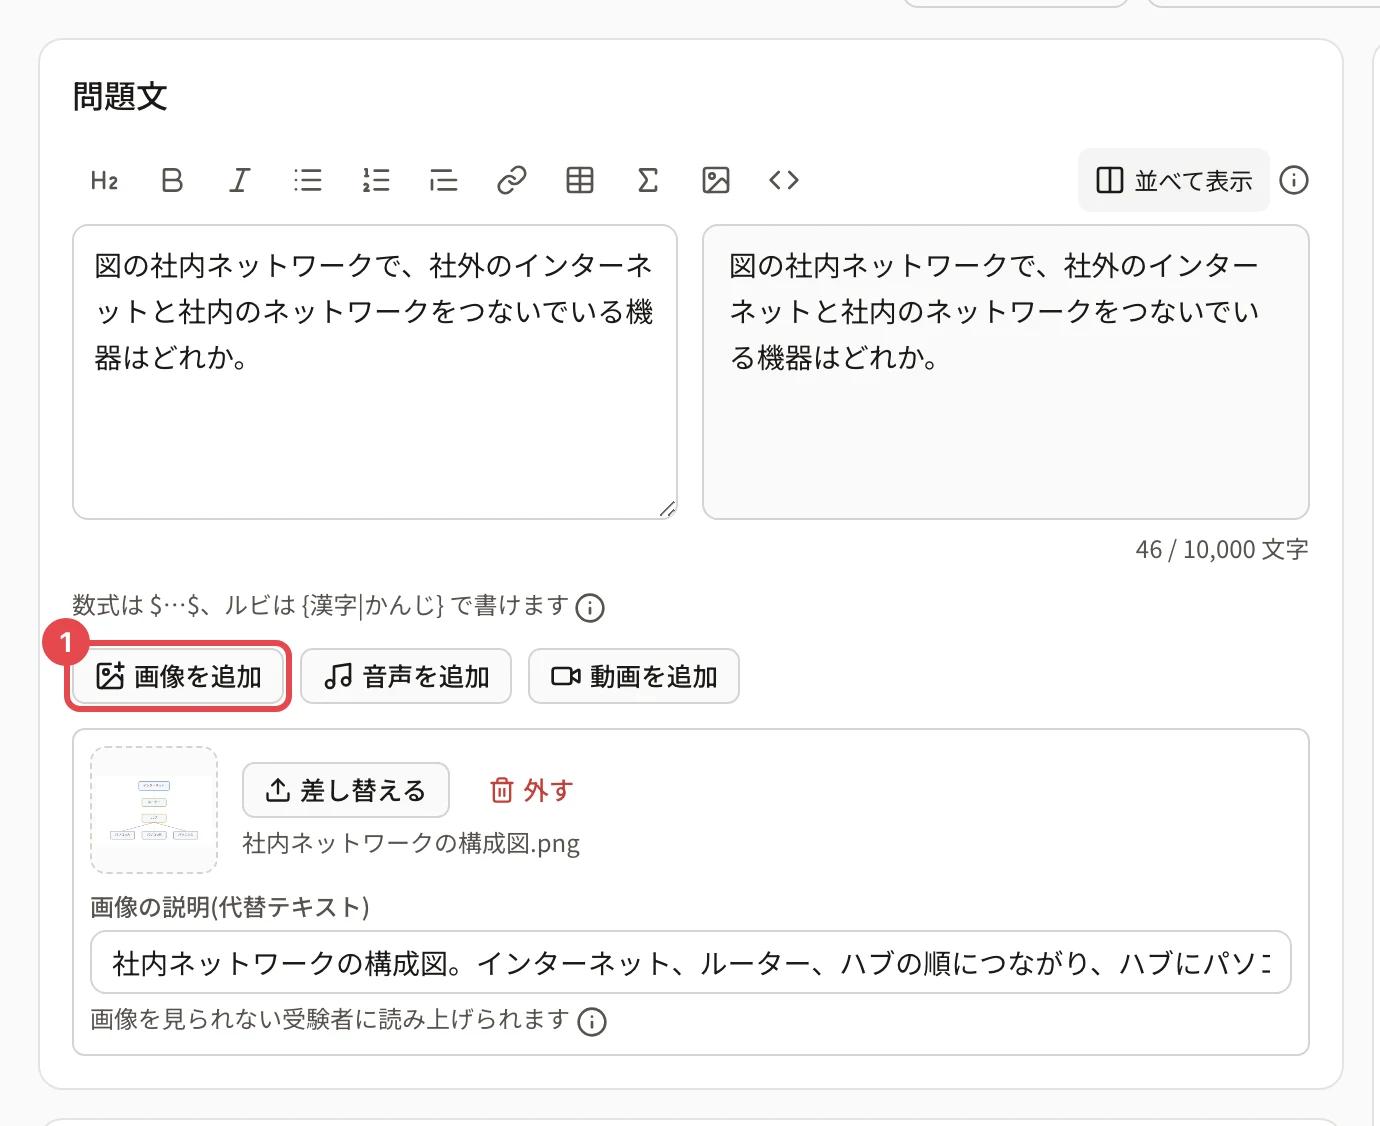Replace image with 差し替える

[346, 790]
